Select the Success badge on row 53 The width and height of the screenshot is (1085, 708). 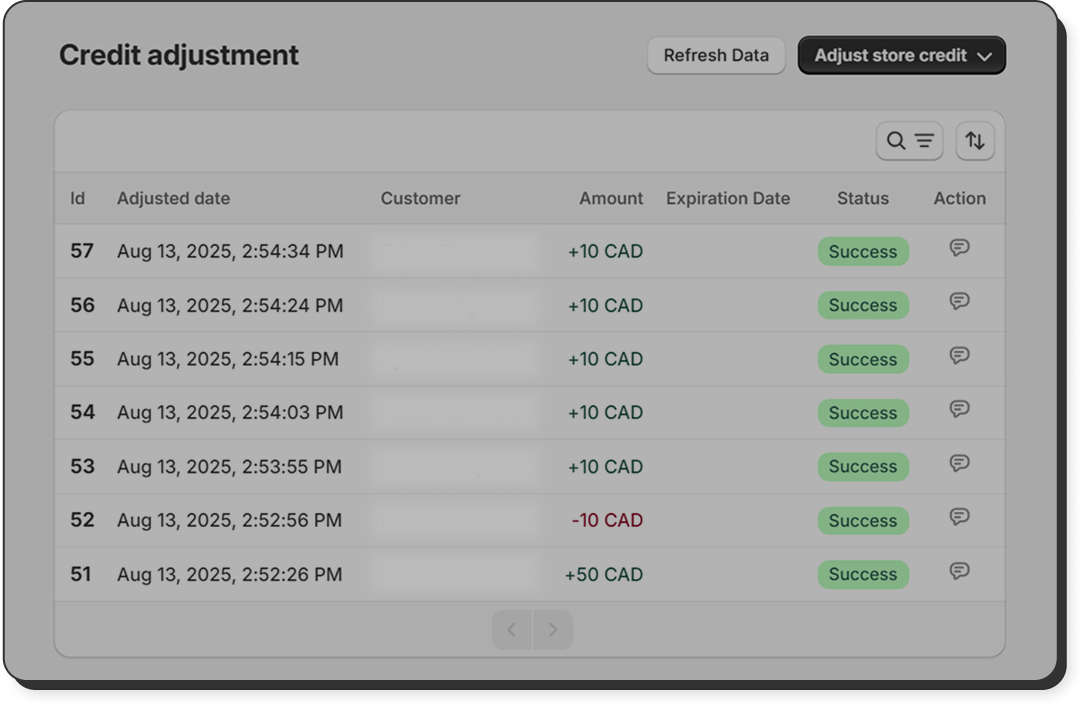pyautogui.click(x=862, y=466)
